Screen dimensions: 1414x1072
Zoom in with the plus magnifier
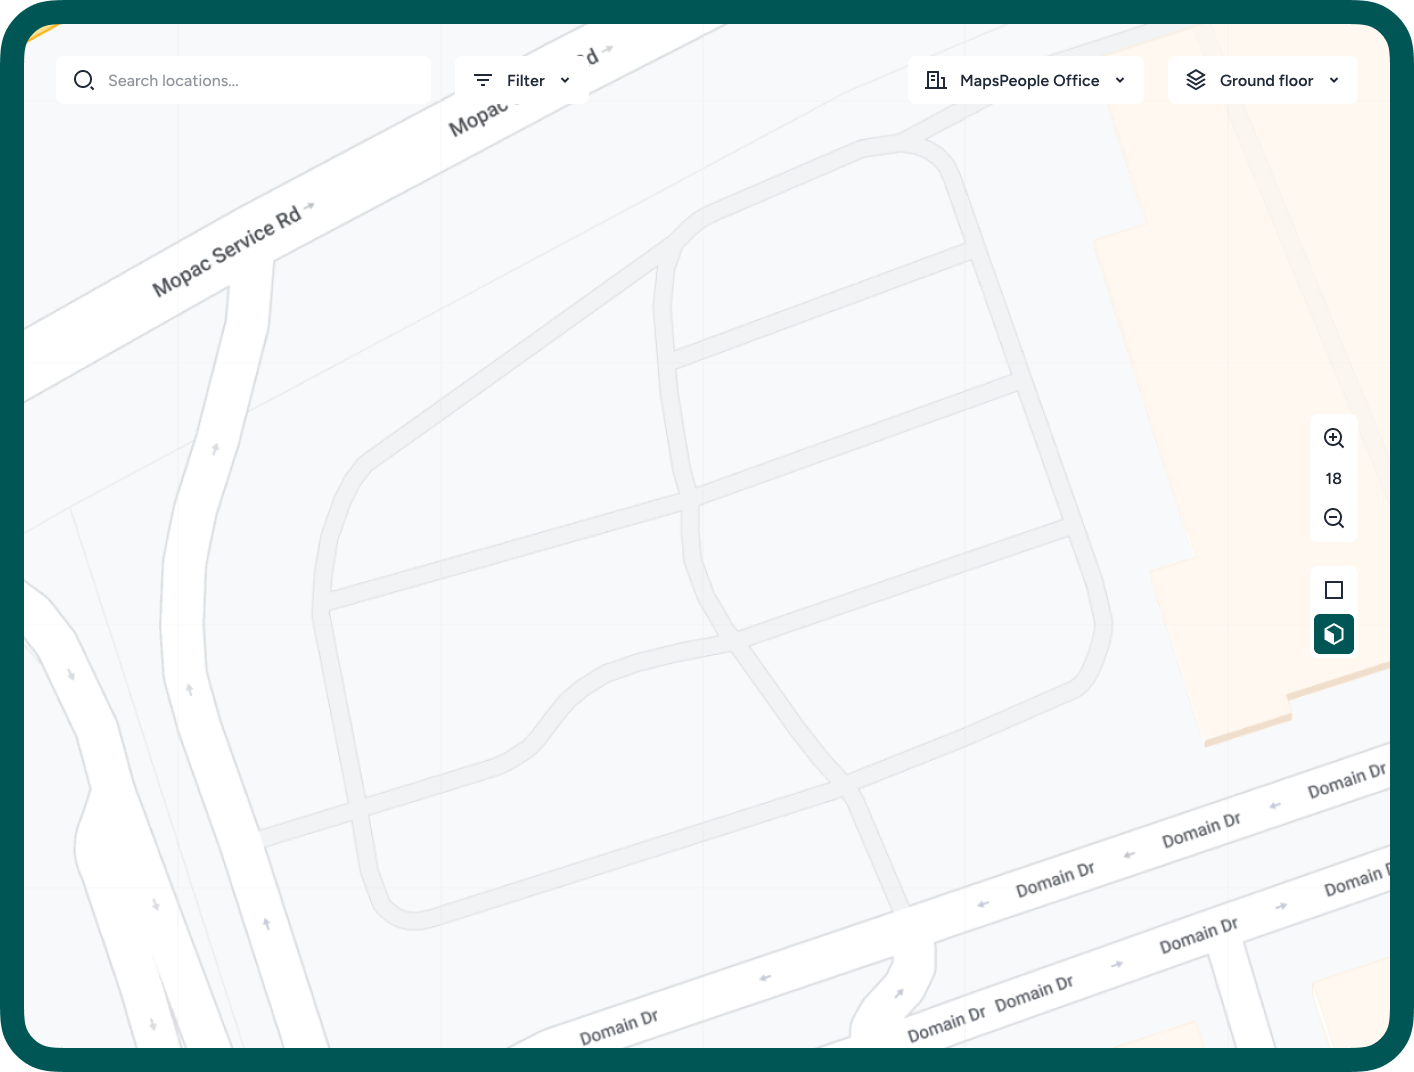[x=1334, y=438]
